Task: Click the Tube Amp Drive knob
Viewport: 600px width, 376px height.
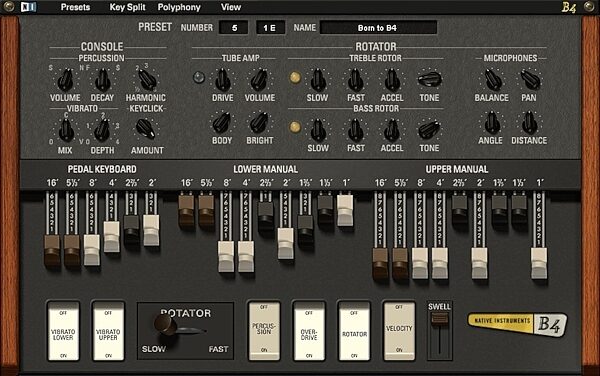Action: [x=222, y=80]
